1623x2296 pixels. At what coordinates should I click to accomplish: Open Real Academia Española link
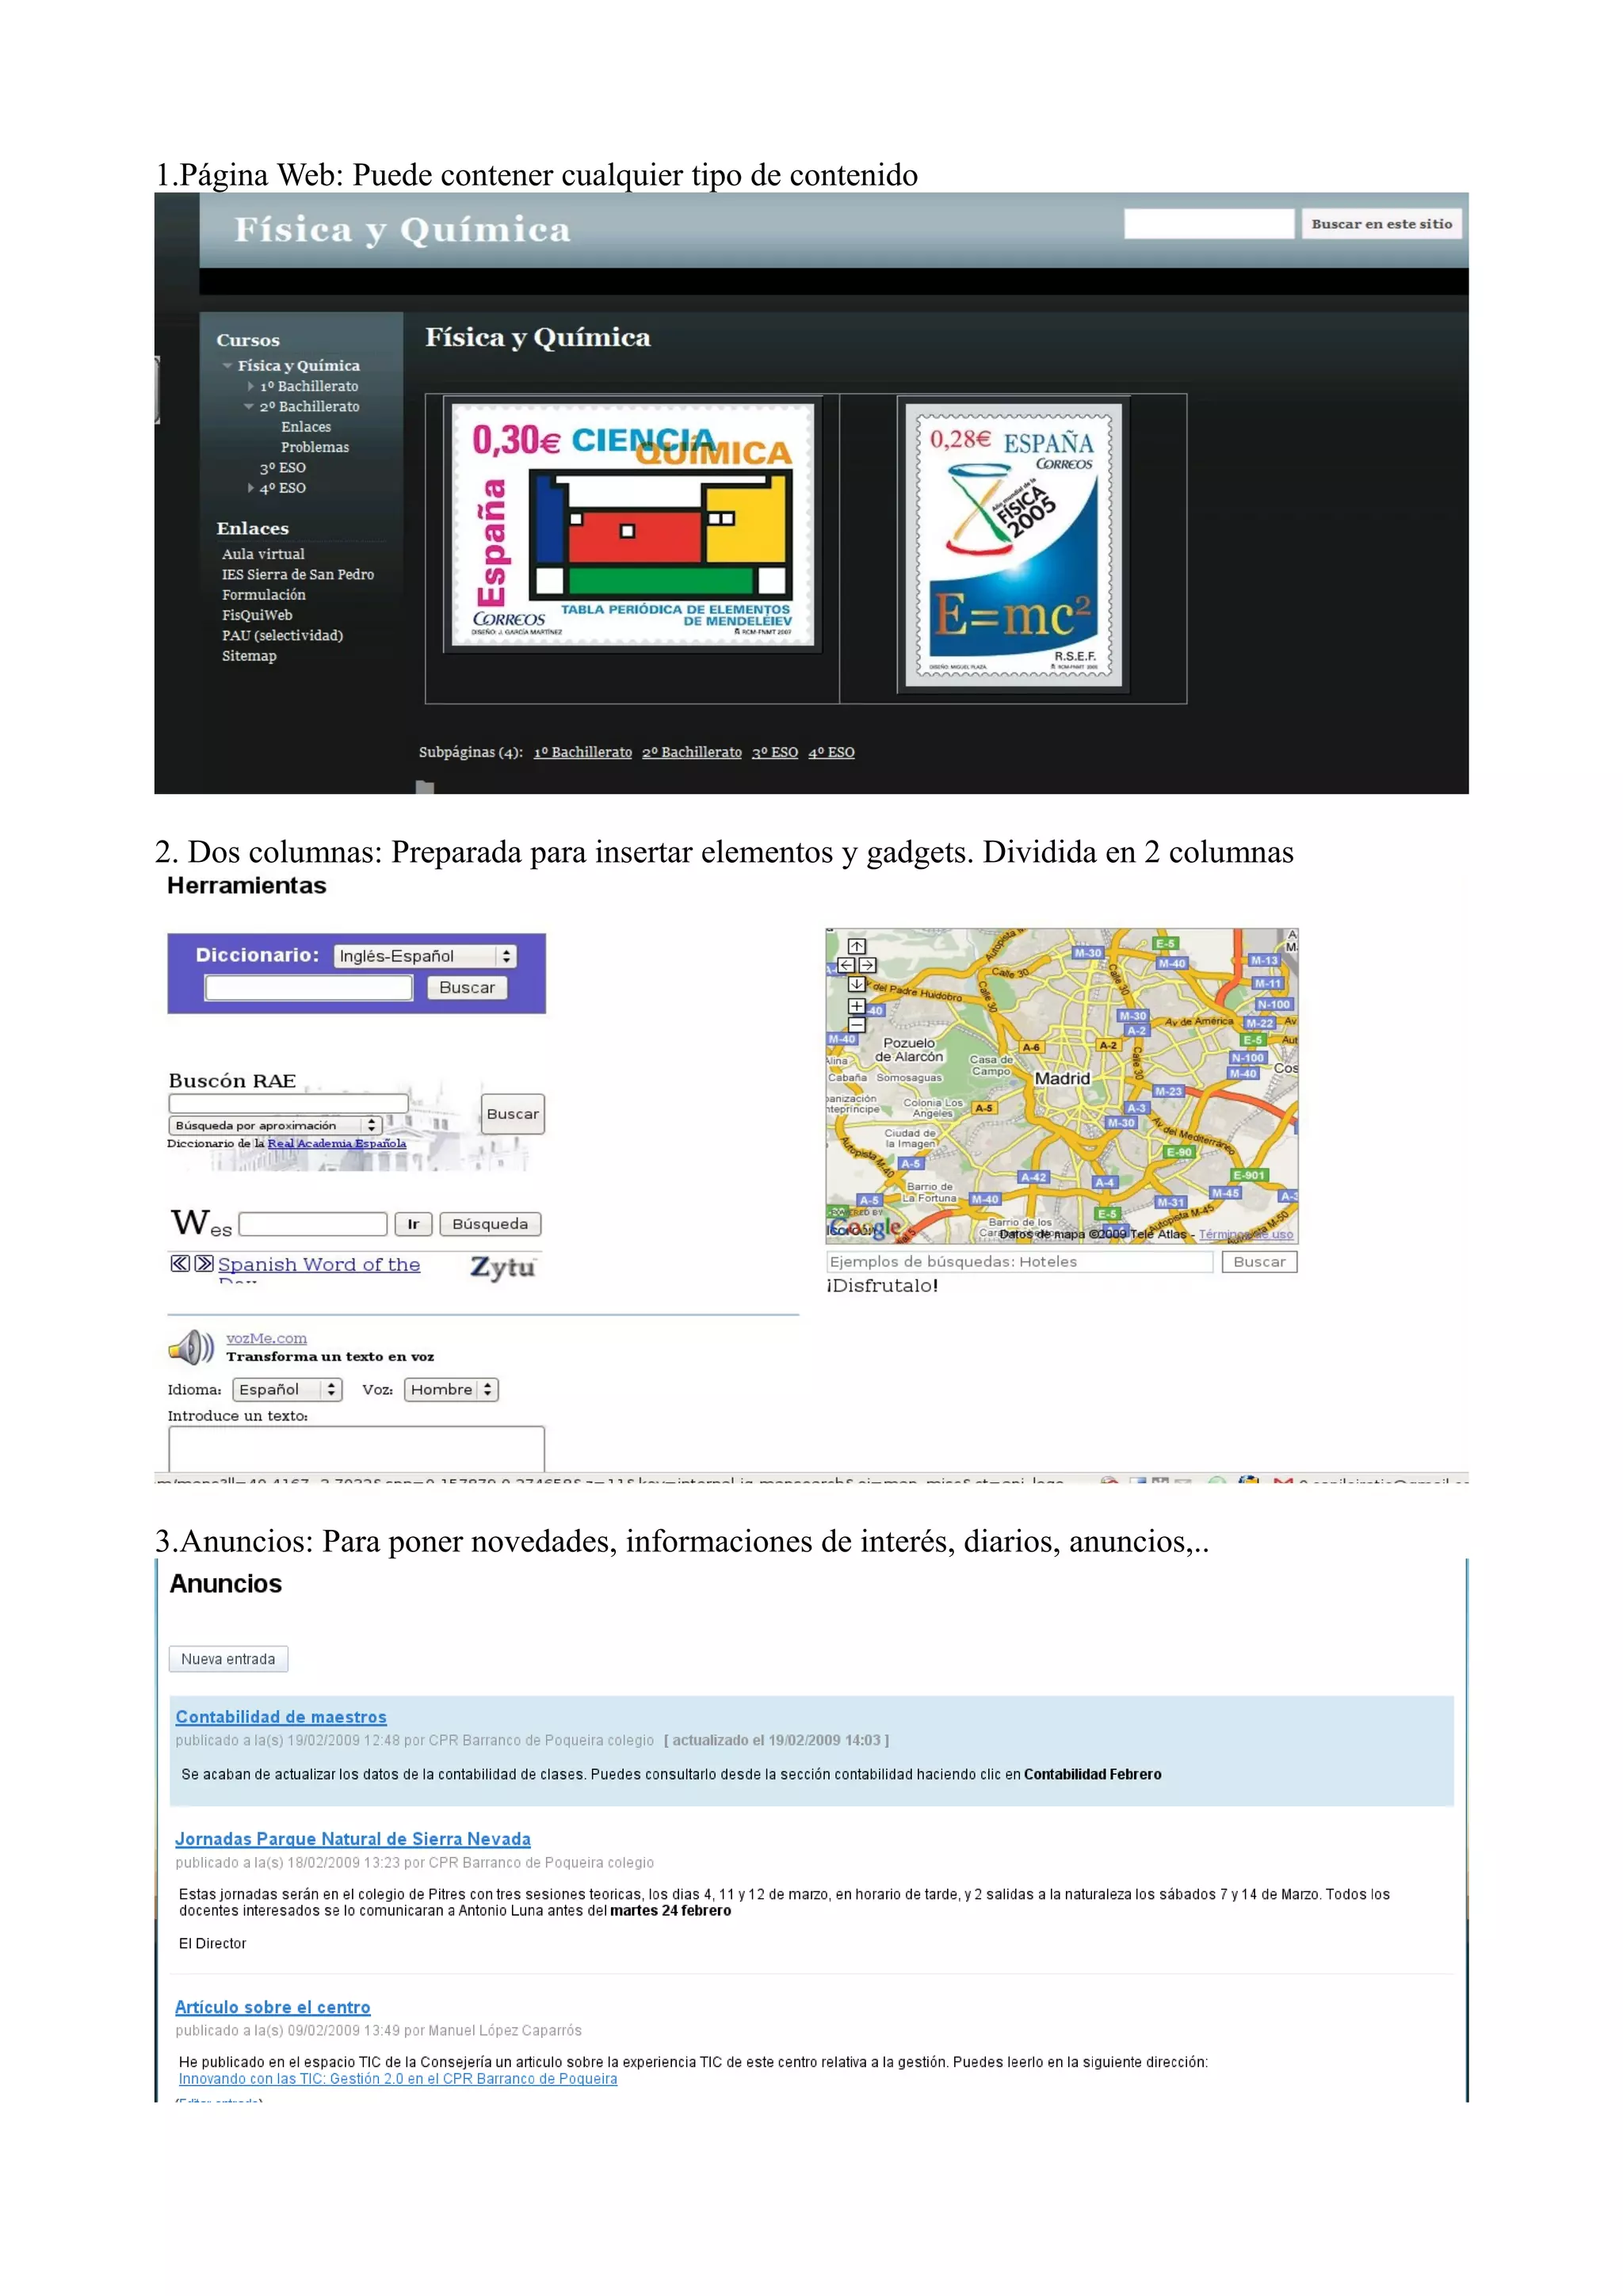[x=337, y=1143]
